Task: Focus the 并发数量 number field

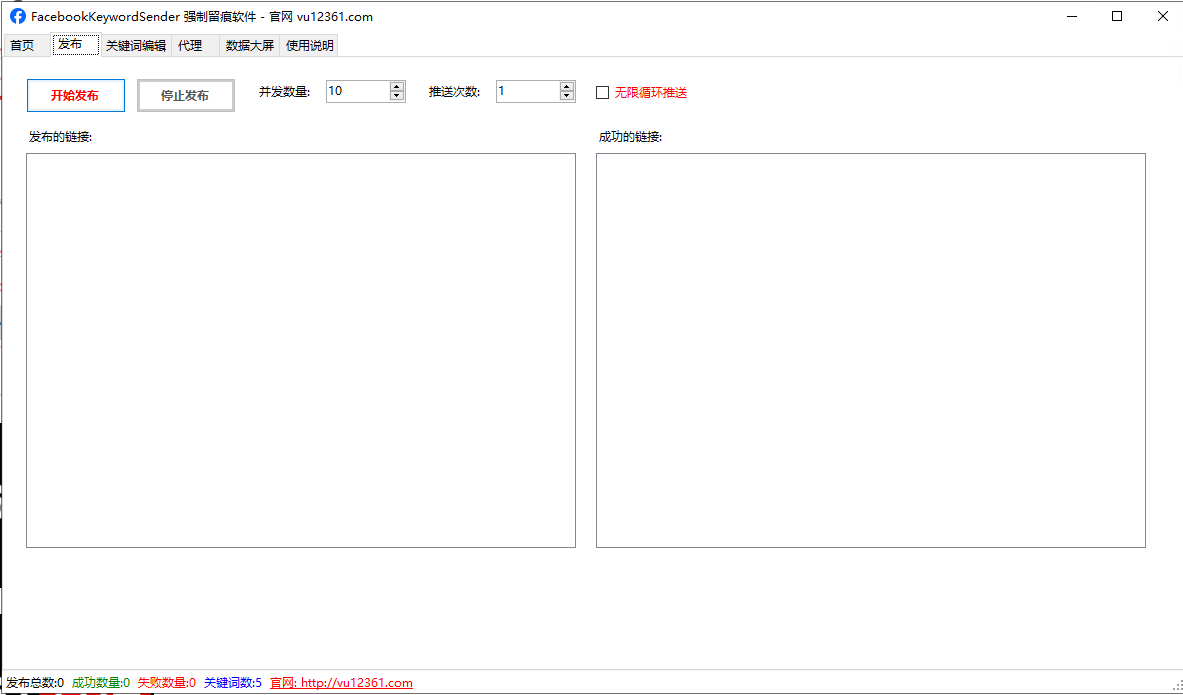Action: click(357, 91)
